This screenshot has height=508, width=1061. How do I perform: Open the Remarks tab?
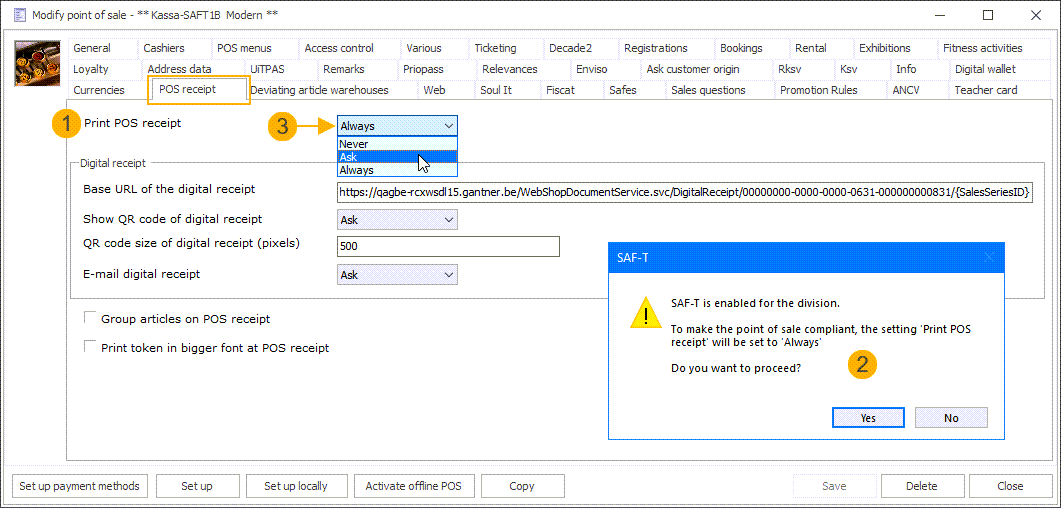356,69
